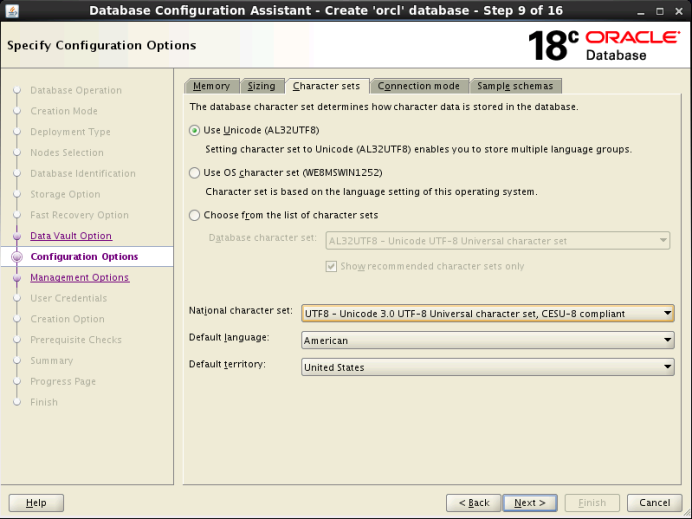Viewport: 692px width, 519px height.
Task: Click the Finish step label in sidebar
Action: [44, 402]
